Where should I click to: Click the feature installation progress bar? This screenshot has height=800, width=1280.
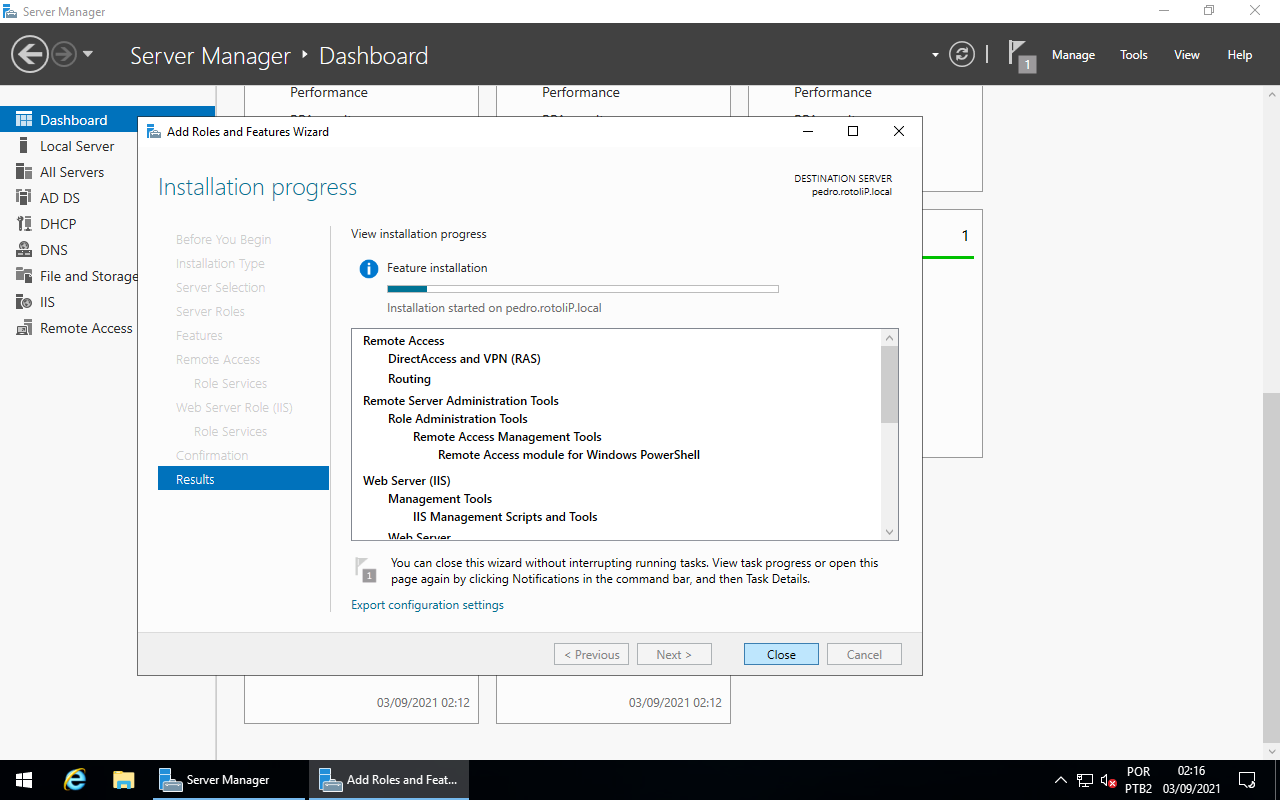tap(582, 289)
